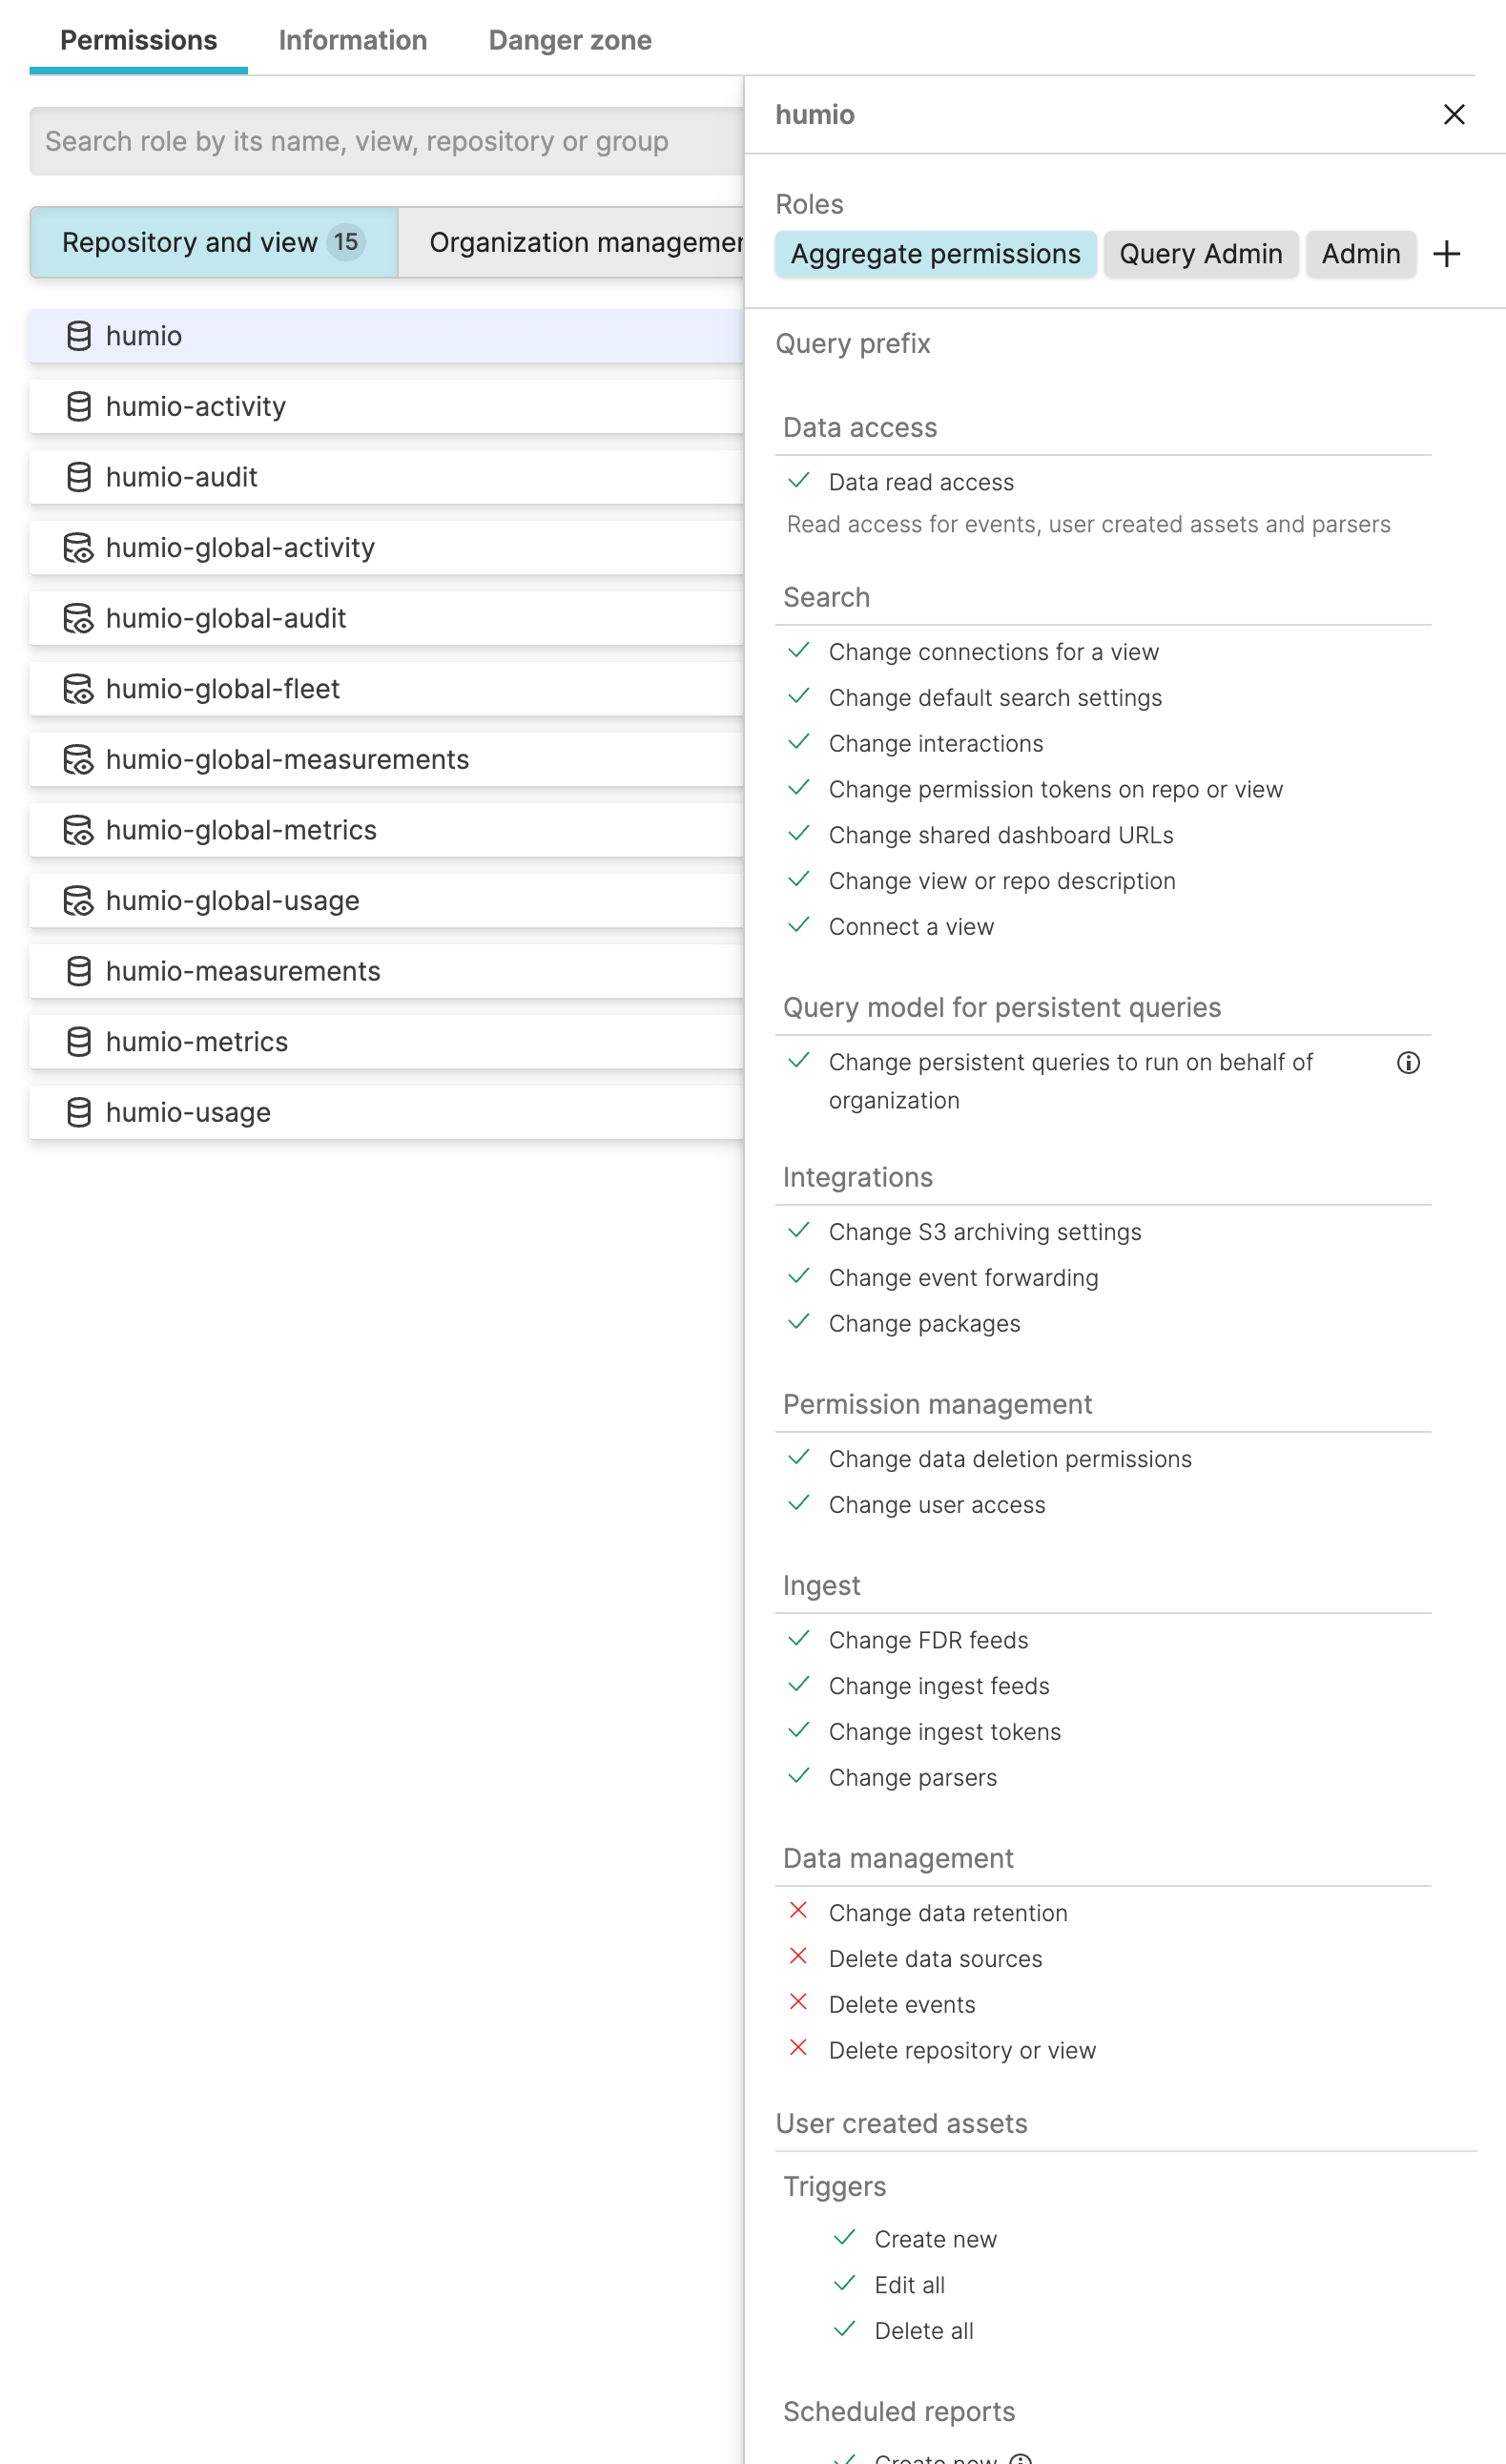
Task: Add a new role using the plus icon
Action: click(x=1447, y=254)
